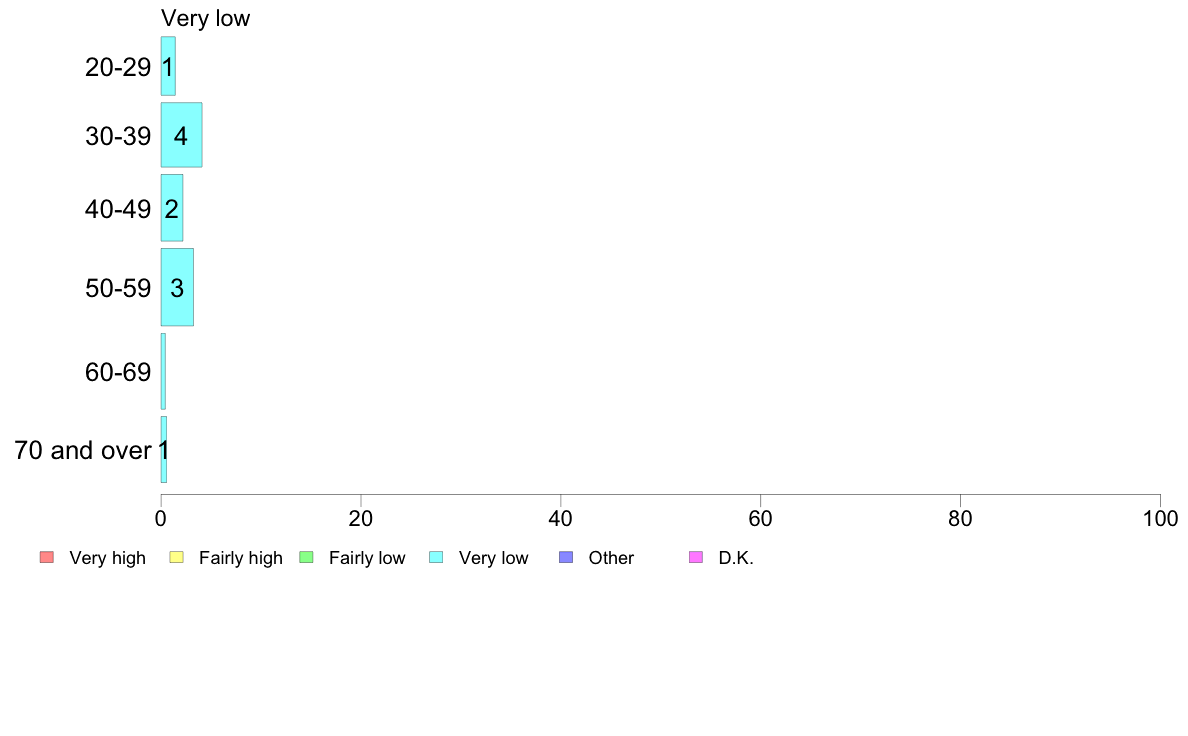
Task: Click the Fairly high yellow legend swatch
Action: point(177,557)
